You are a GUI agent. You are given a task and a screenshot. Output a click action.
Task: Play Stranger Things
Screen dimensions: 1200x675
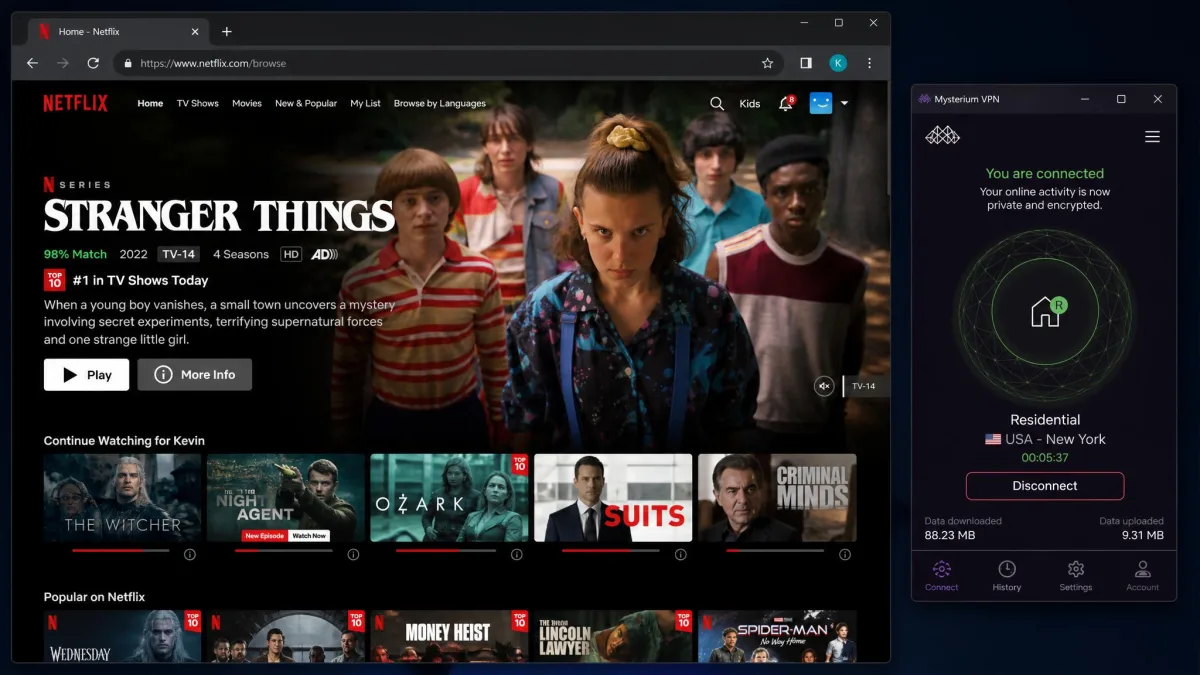tap(86, 375)
